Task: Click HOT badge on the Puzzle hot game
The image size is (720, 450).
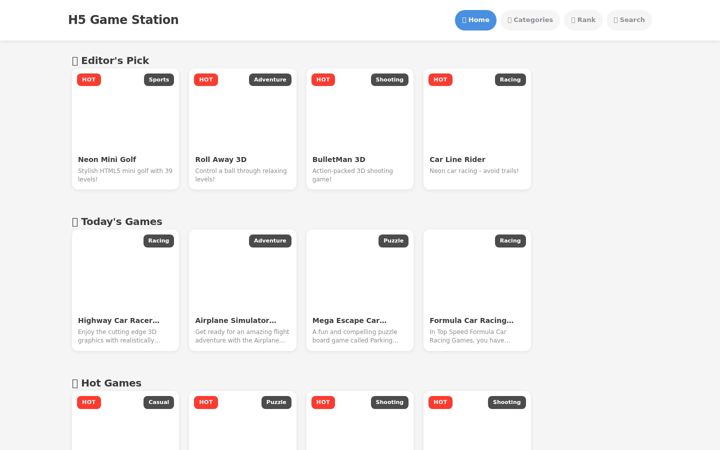Action: click(x=206, y=402)
